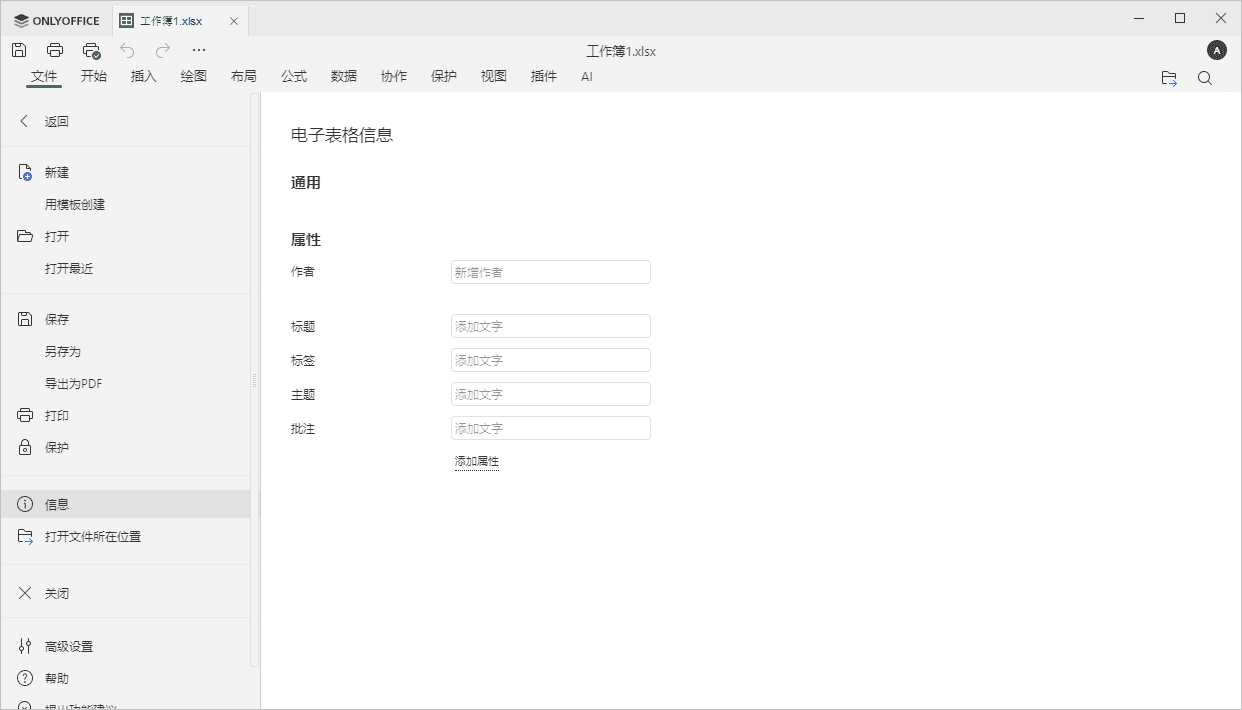Click the Undo arrow icon
The width and height of the screenshot is (1242, 710).
127,49
